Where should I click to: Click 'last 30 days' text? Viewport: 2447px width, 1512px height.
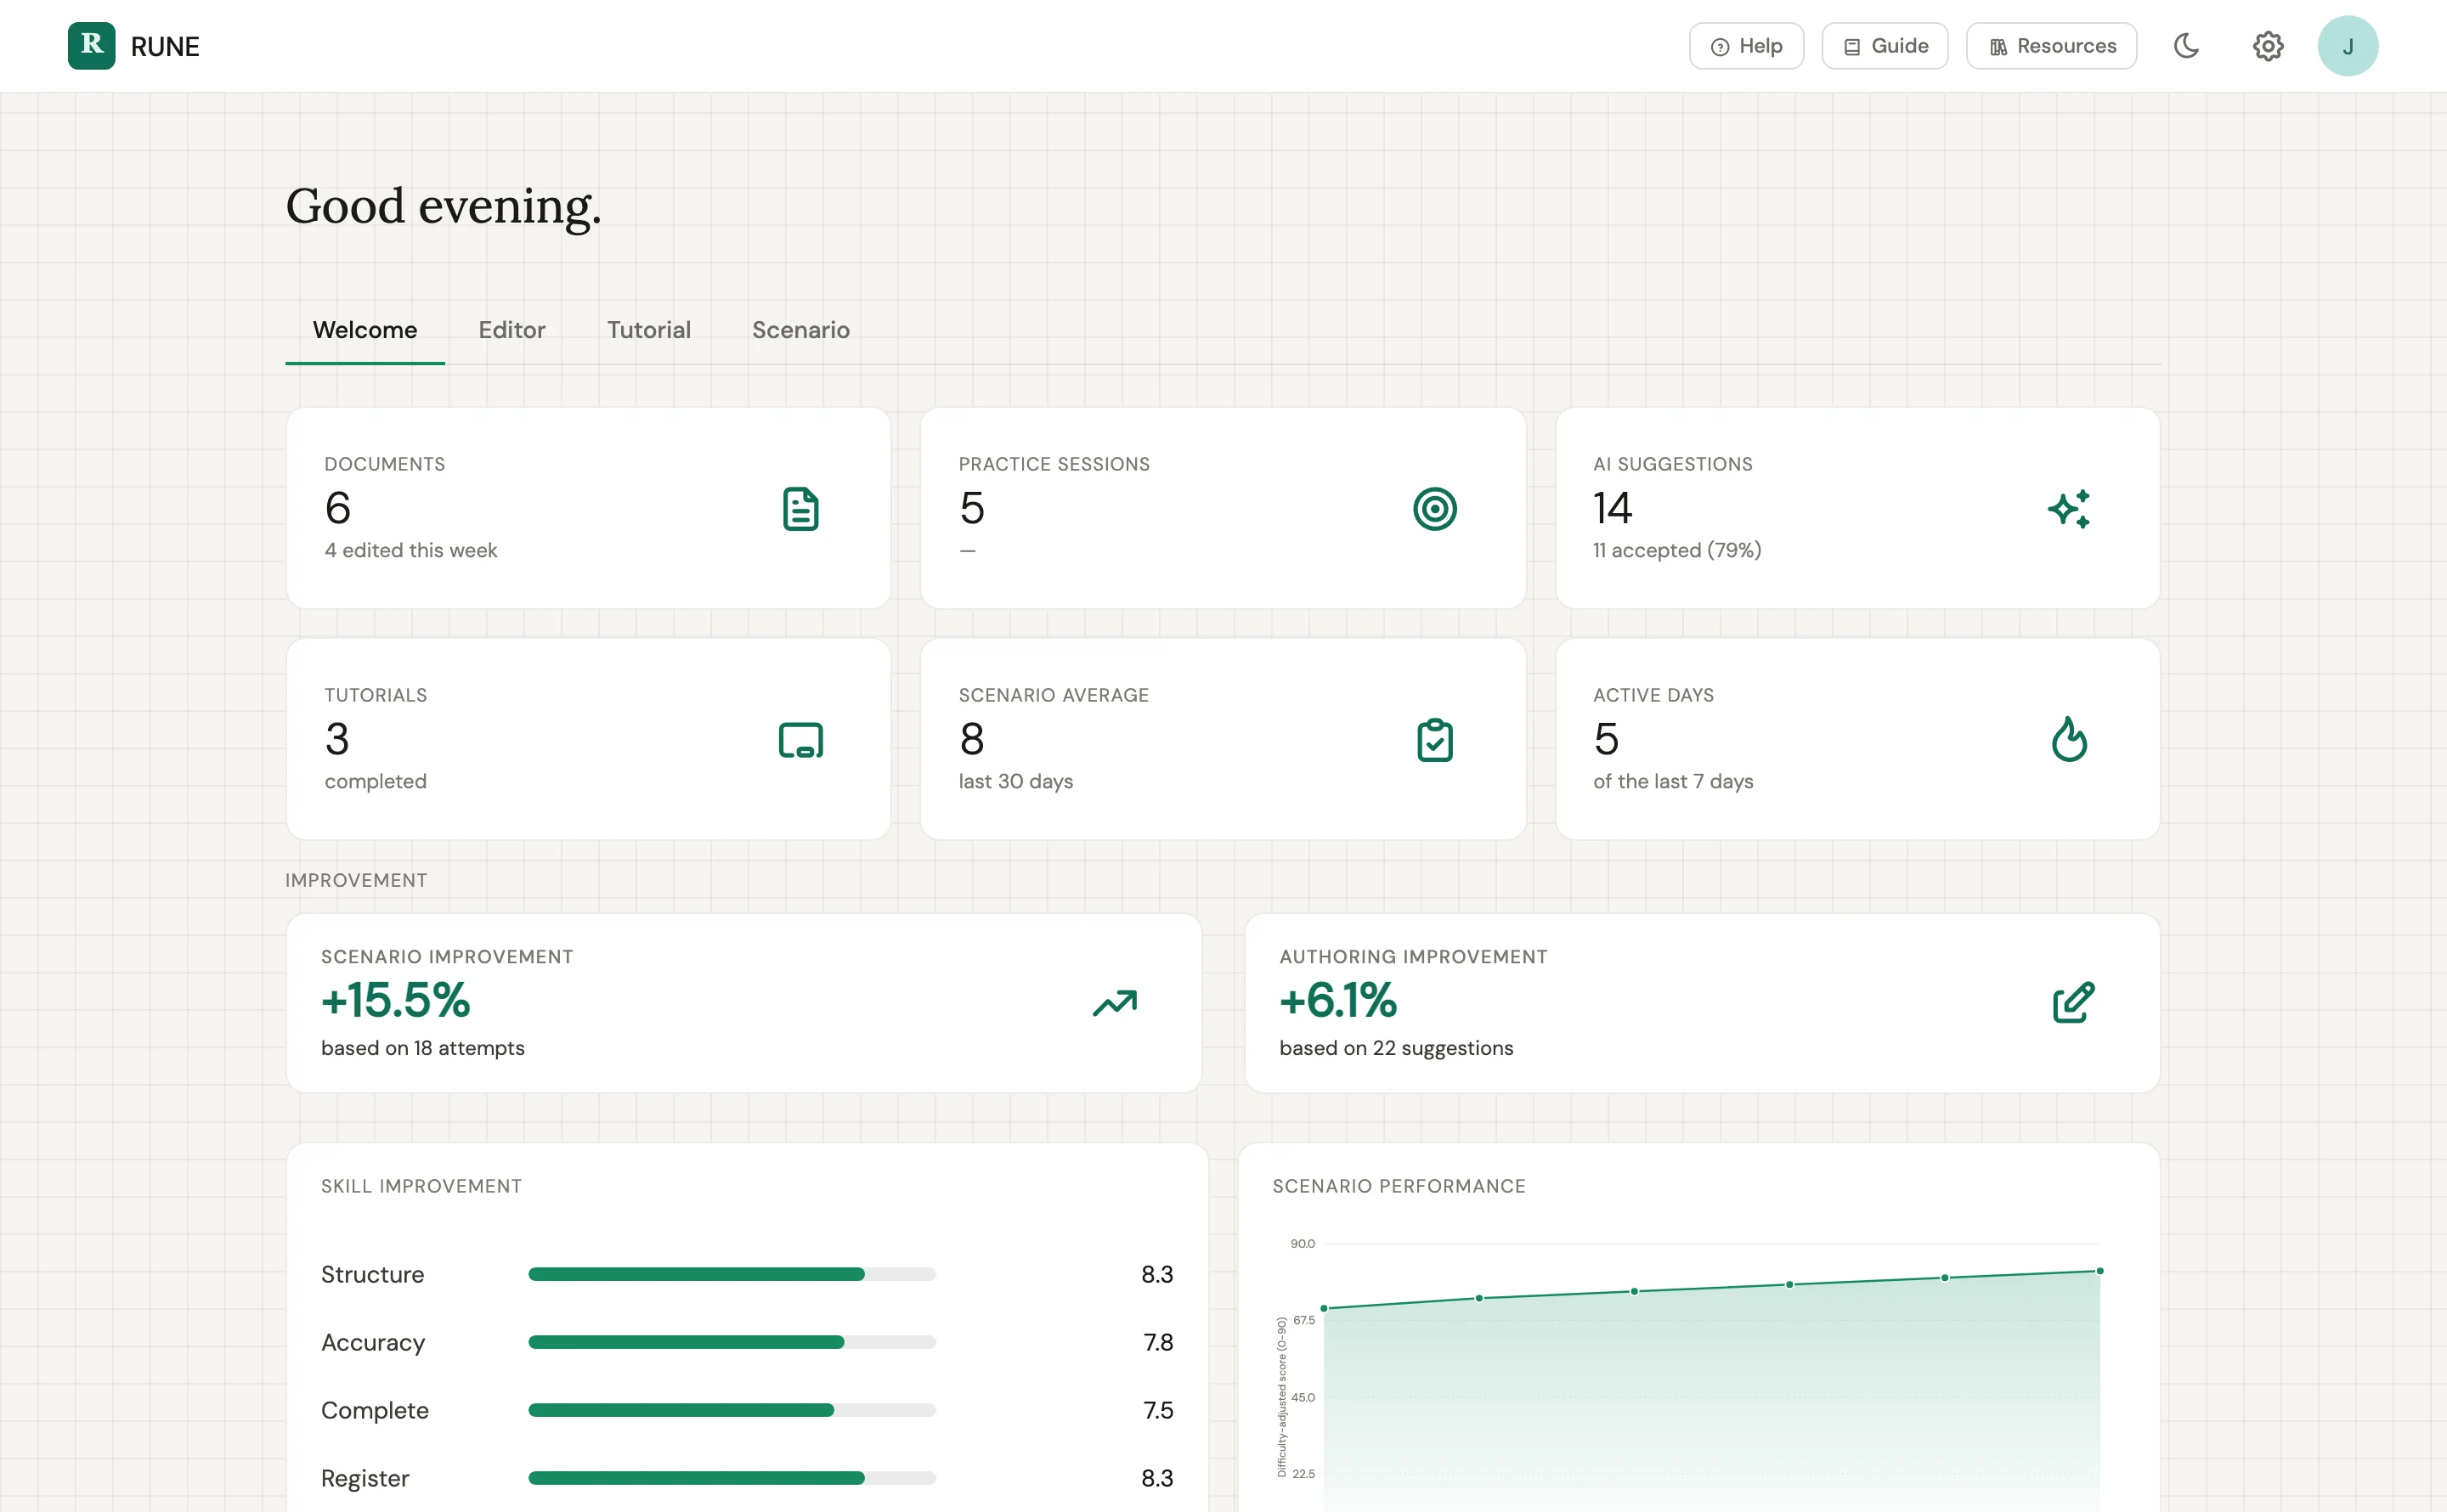coord(1015,781)
